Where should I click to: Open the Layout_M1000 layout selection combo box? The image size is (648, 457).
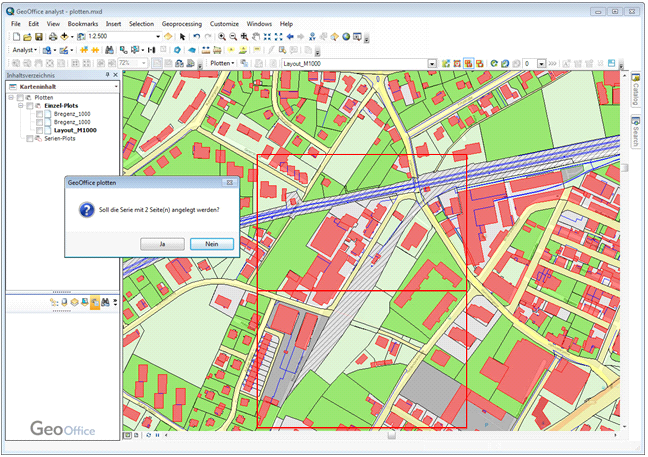(x=432, y=62)
